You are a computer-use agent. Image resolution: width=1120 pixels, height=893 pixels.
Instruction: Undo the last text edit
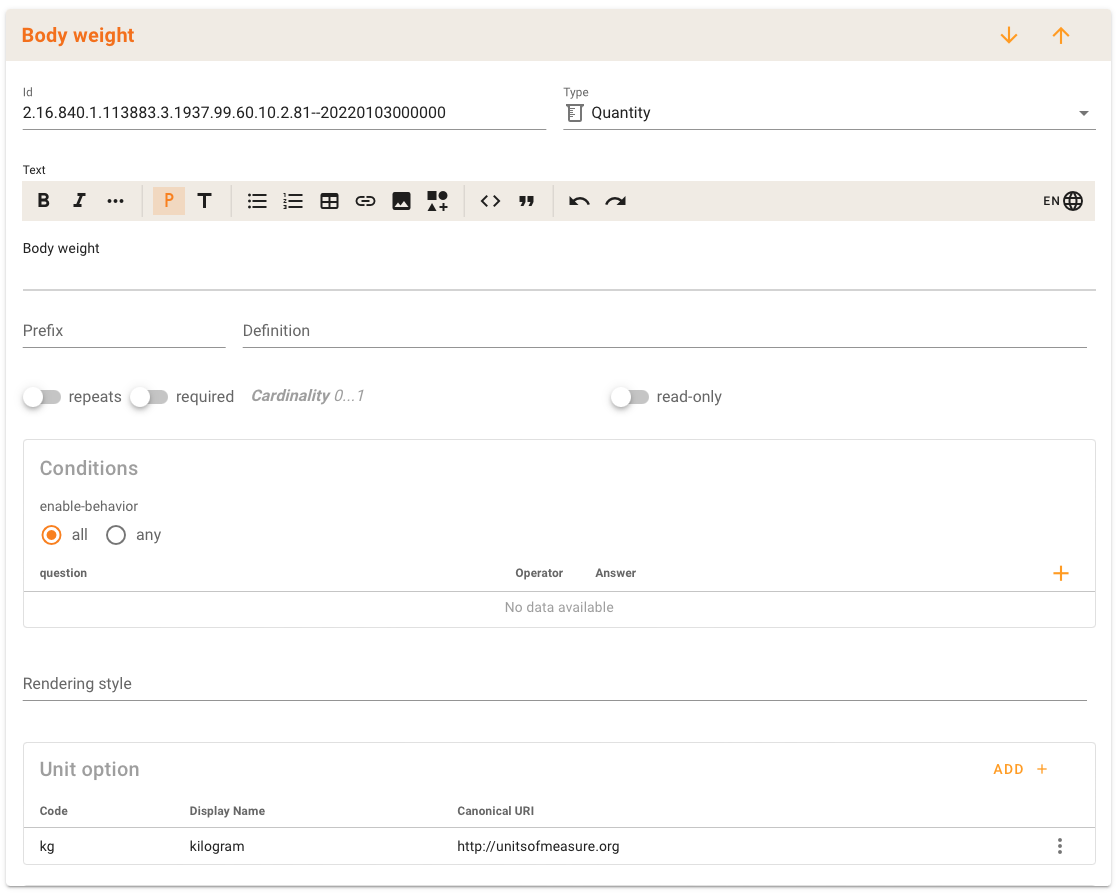click(x=579, y=201)
